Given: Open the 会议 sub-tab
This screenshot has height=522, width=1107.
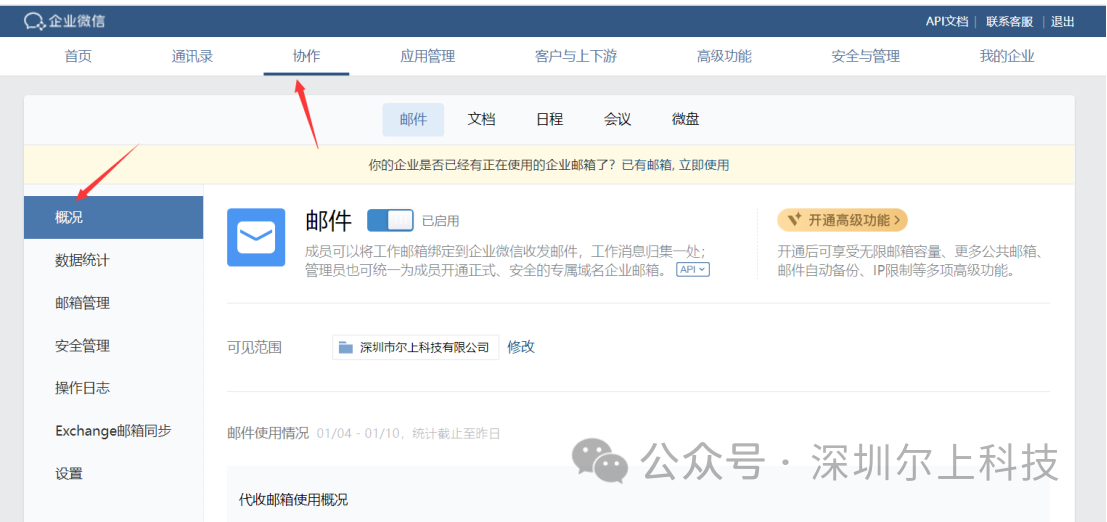Looking at the screenshot, I should [x=617, y=119].
